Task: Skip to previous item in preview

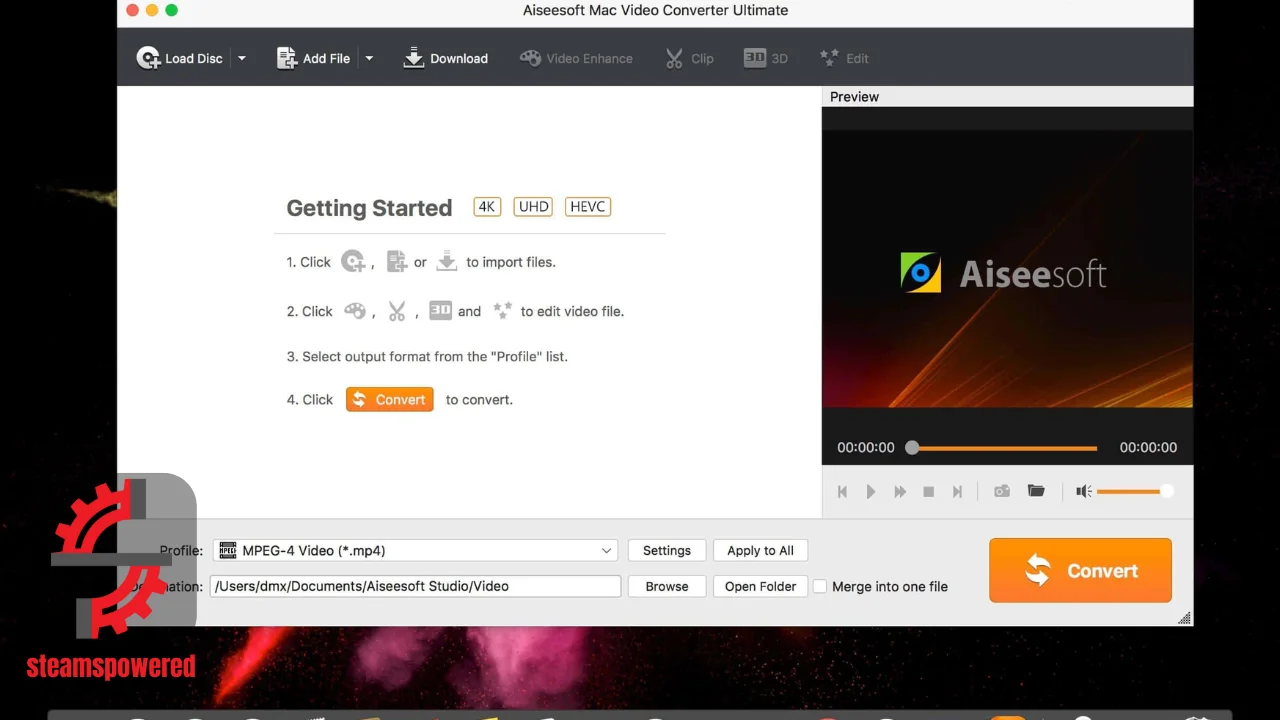Action: click(x=842, y=492)
